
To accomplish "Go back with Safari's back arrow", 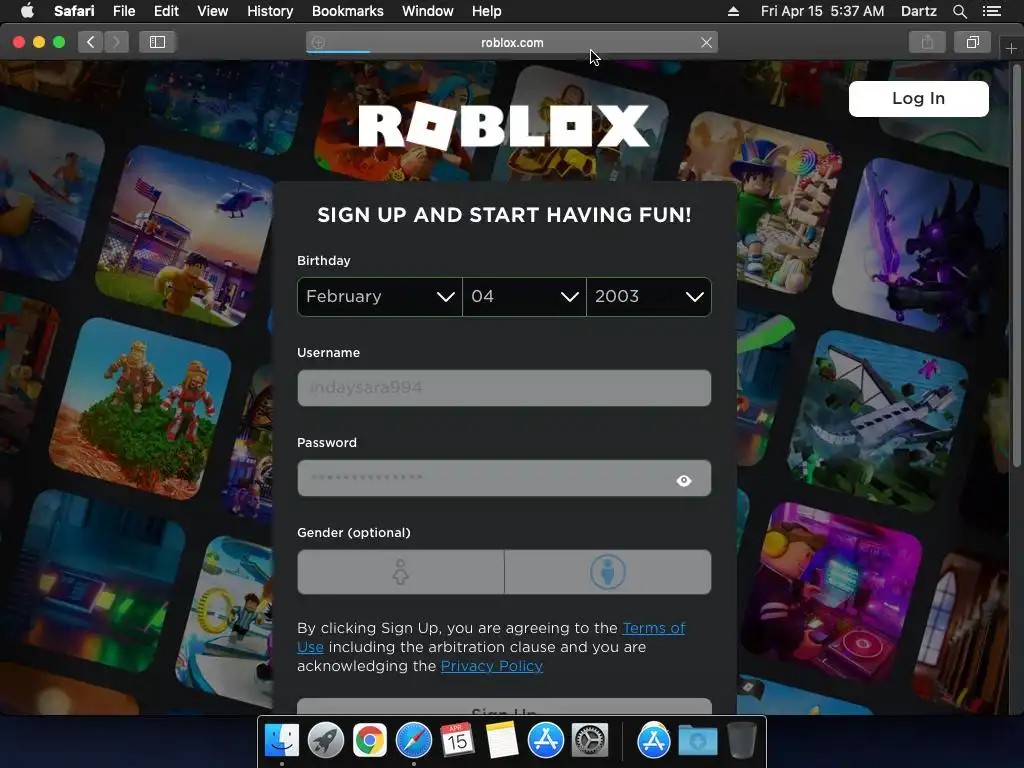I will coord(91,42).
